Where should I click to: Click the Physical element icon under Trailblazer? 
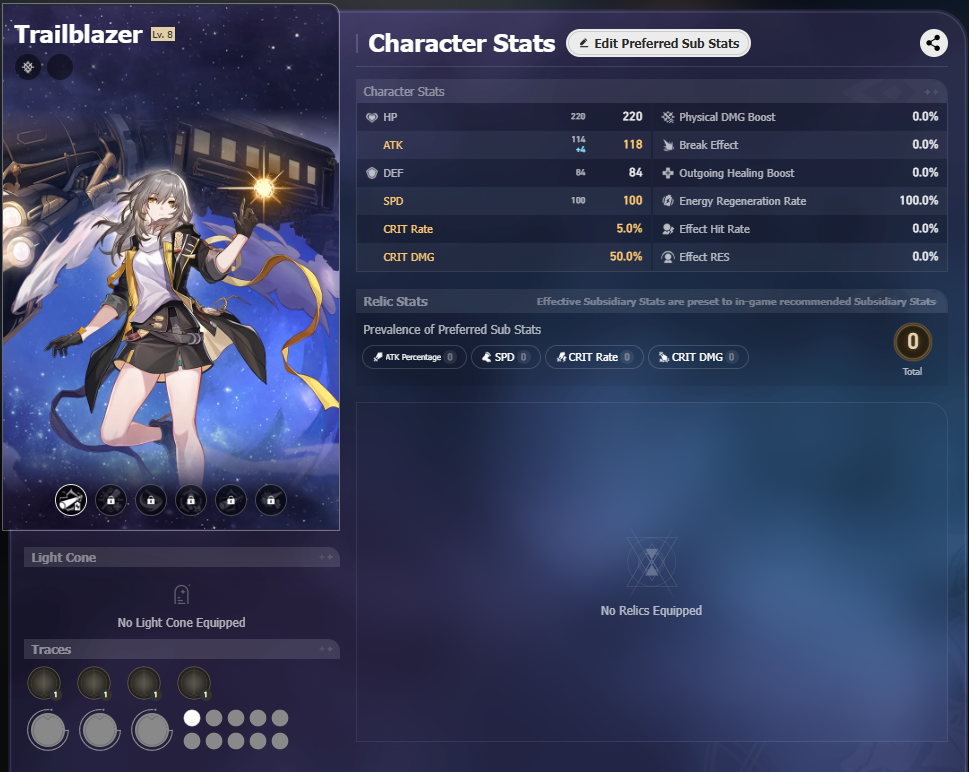[x=28, y=67]
